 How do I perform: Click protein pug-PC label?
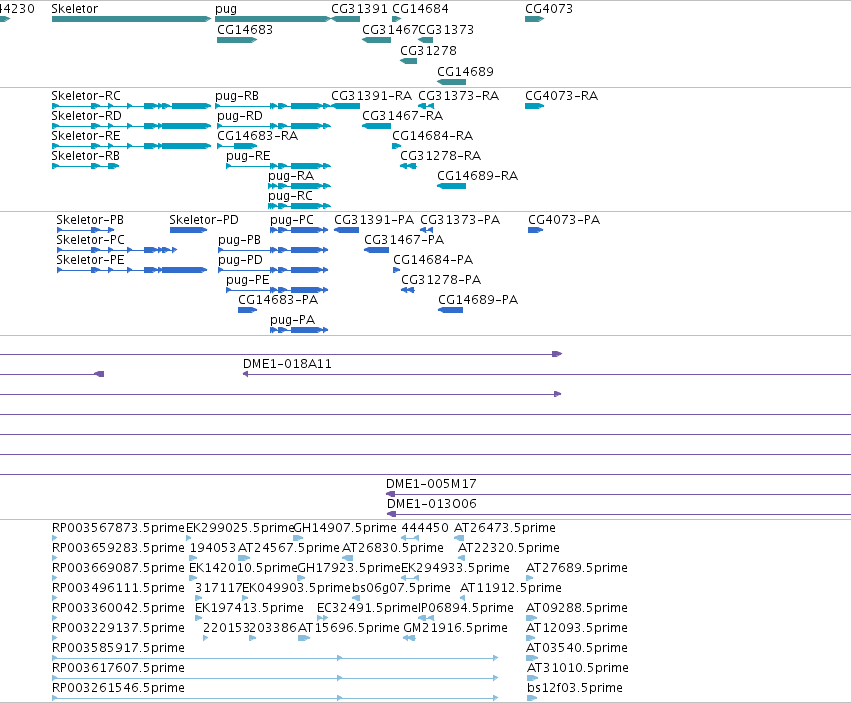(292, 220)
